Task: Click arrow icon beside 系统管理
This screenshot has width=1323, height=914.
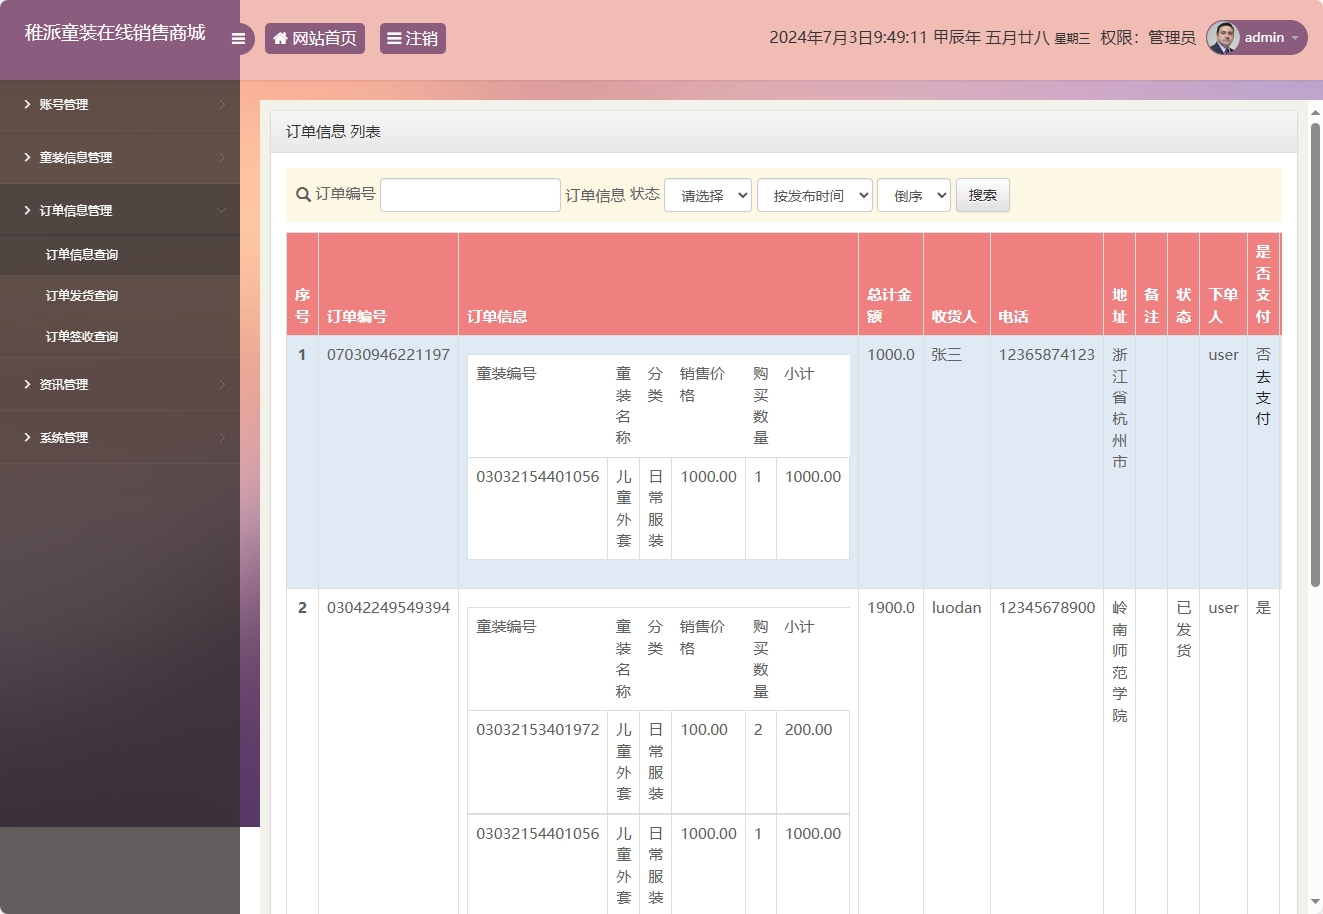Action: pyautogui.click(x=222, y=438)
